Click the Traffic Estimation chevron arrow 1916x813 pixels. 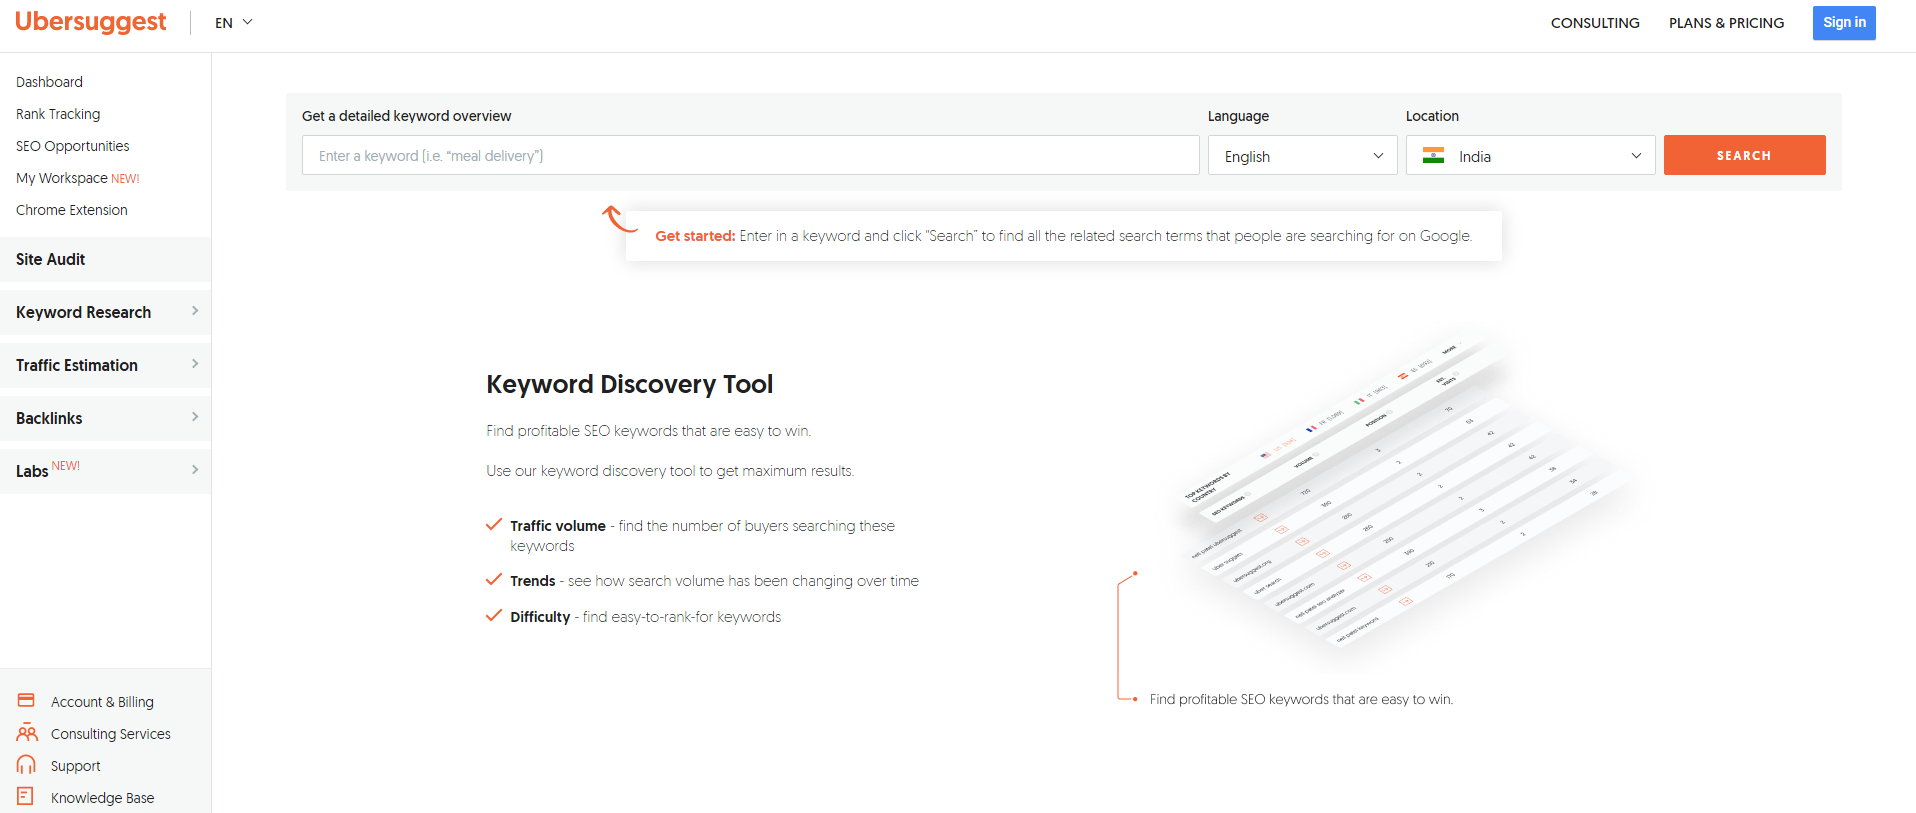tap(195, 364)
